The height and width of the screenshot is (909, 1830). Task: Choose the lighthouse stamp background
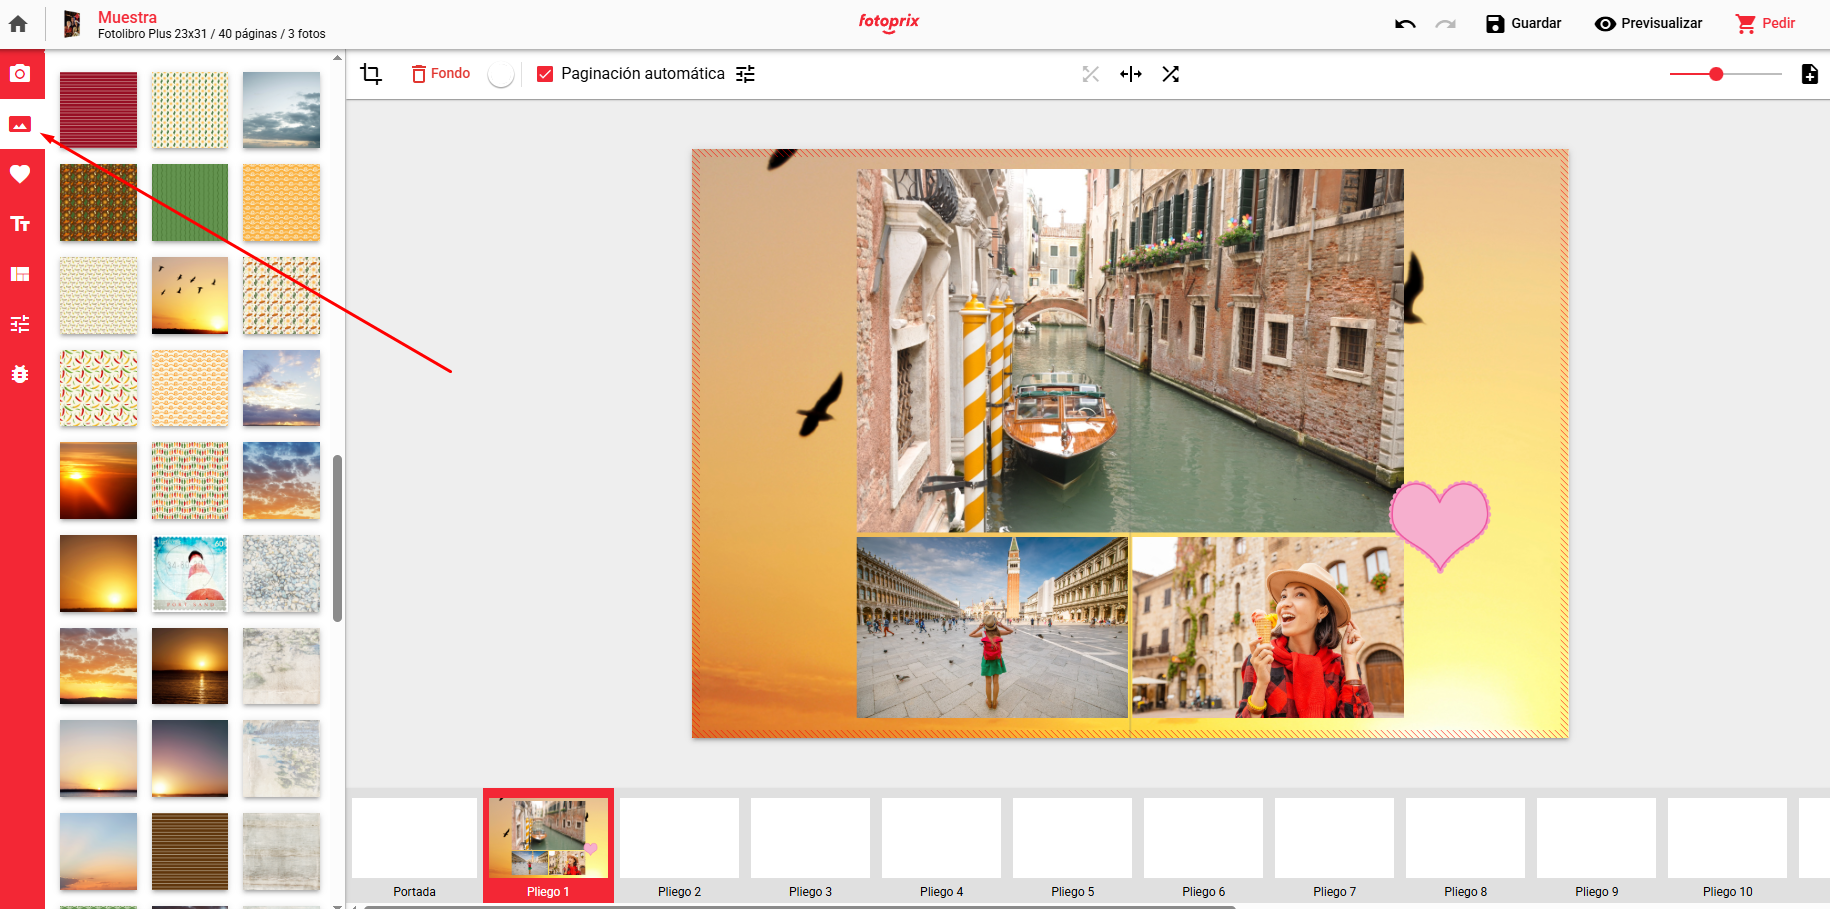pyautogui.click(x=190, y=573)
